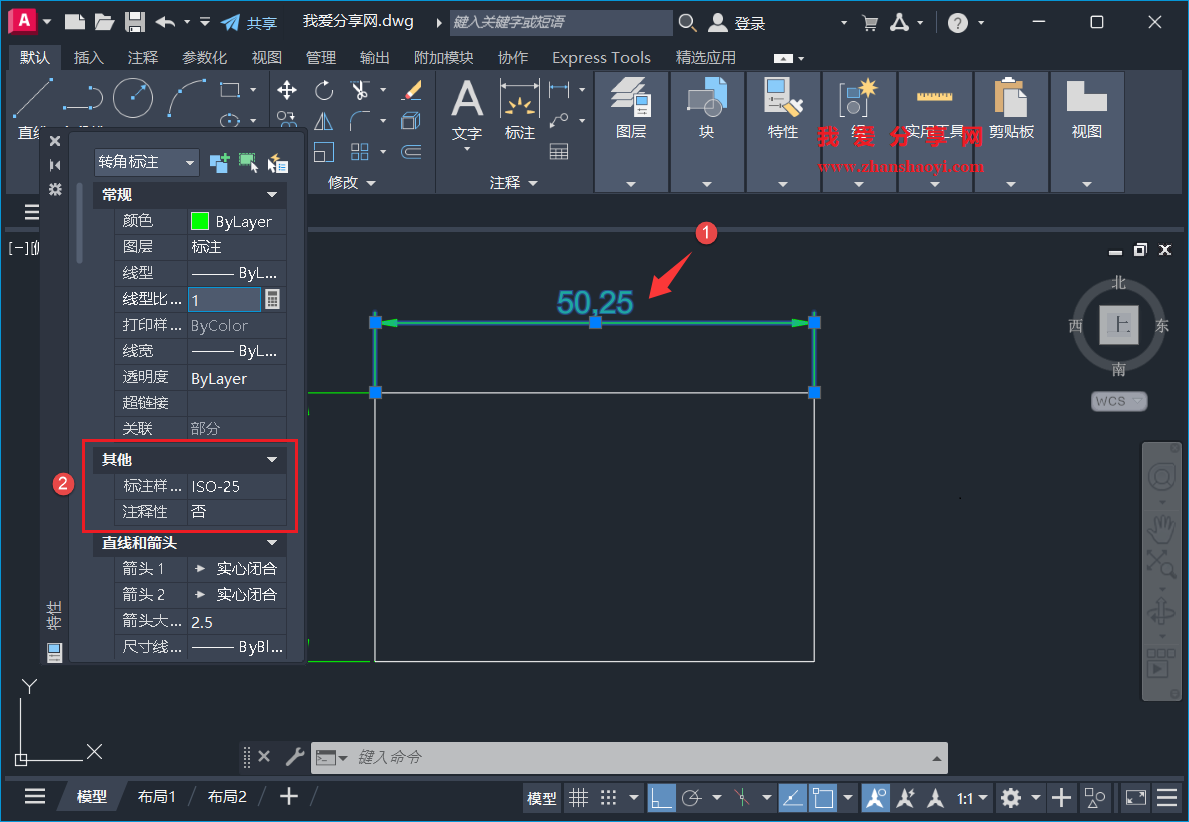Click Select Objects icon in properties palette
1189x822 pixels.
click(x=248, y=162)
